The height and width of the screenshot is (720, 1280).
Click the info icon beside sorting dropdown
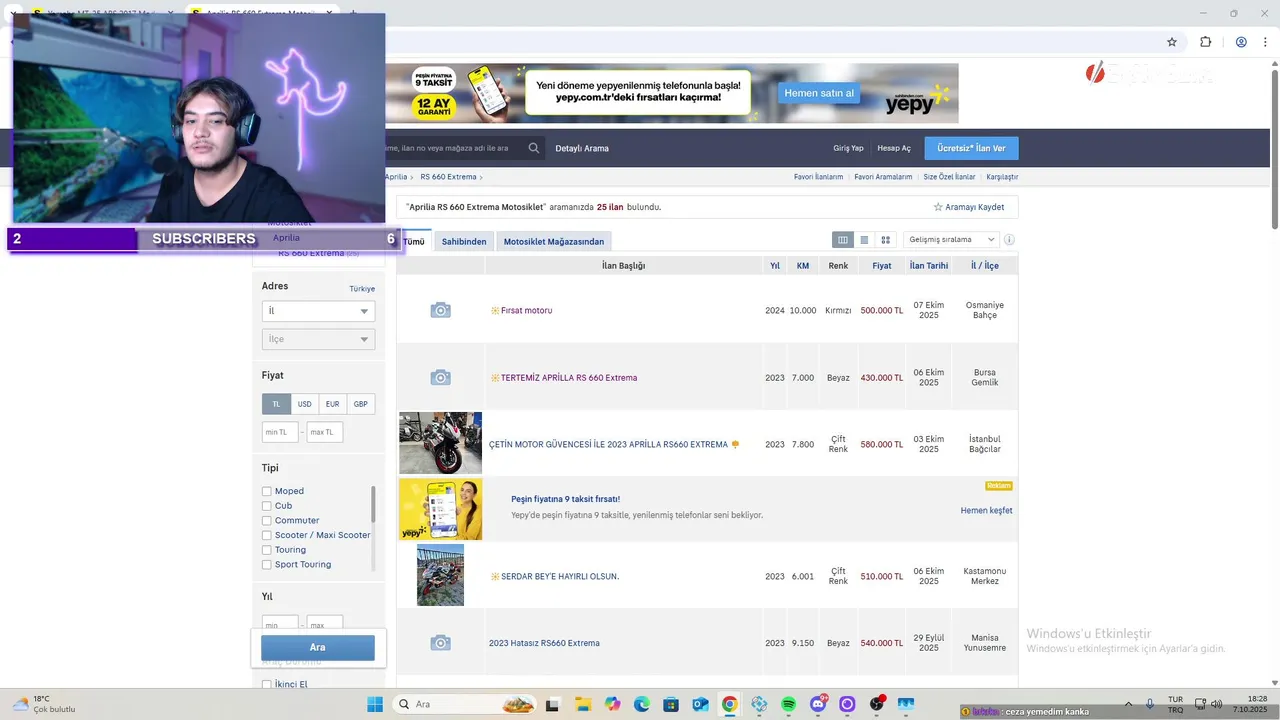pos(1009,240)
